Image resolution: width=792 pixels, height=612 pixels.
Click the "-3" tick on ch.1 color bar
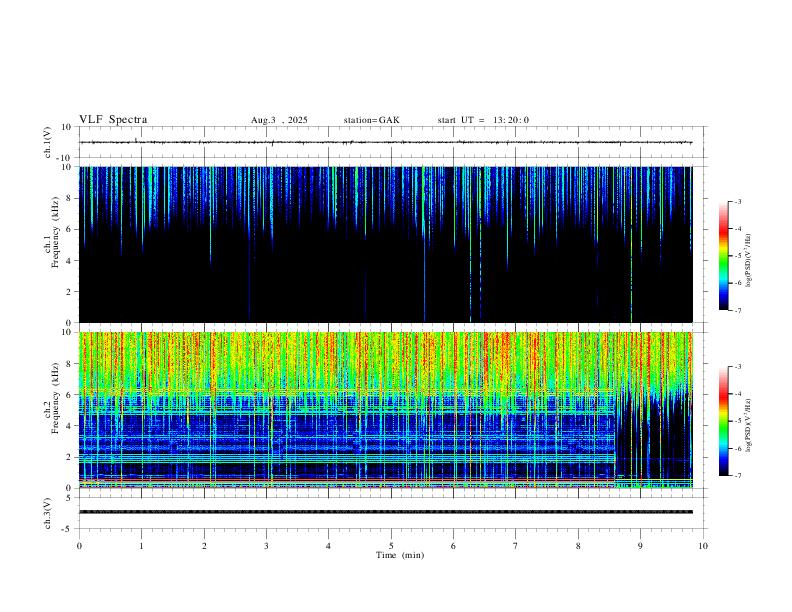[x=737, y=201]
